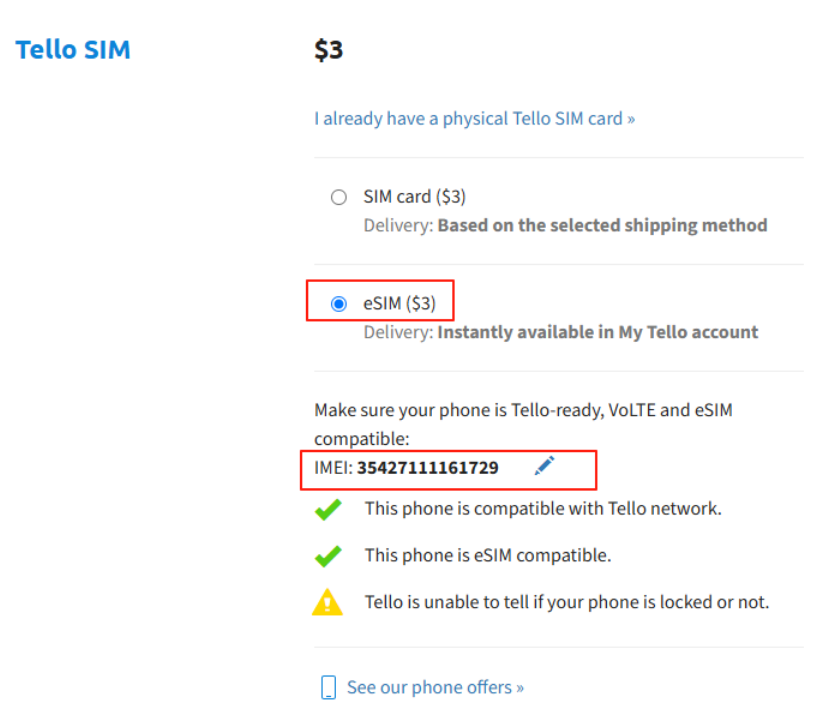Select the SIM card ($3) radio button
The height and width of the screenshot is (706, 824).
339,197
